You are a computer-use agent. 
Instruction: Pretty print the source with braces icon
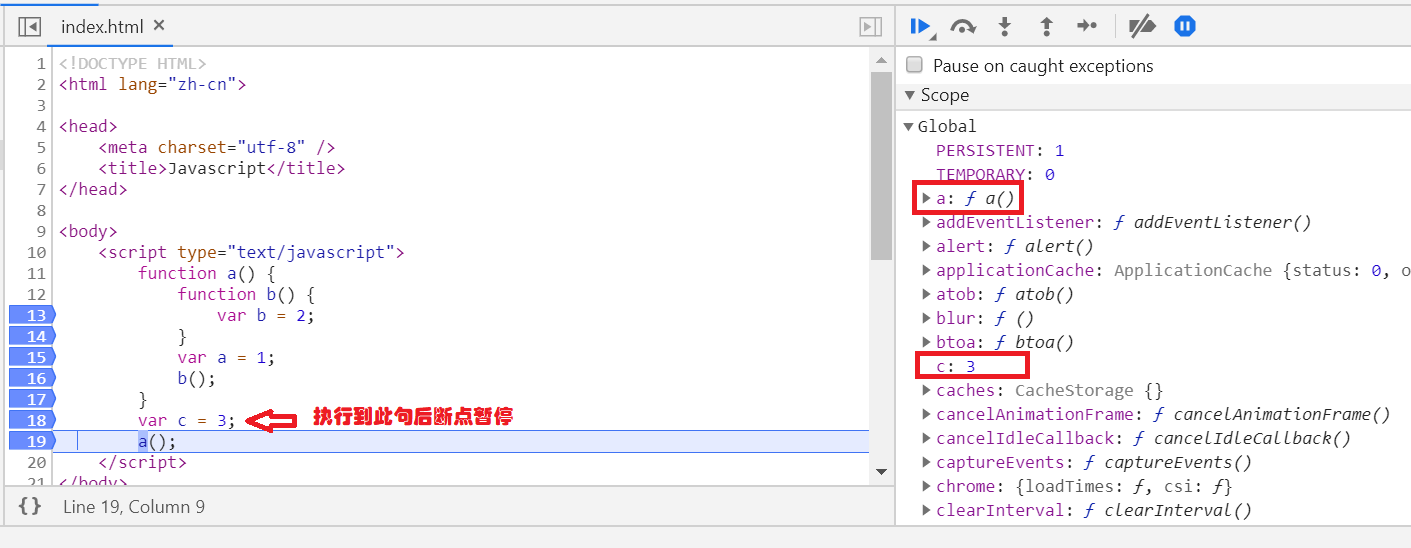[30, 506]
